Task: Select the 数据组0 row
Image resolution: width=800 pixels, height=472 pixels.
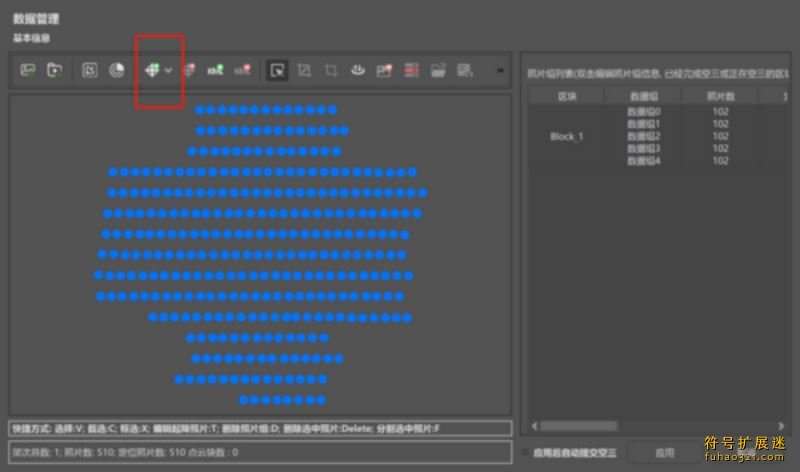Action: tap(643, 112)
